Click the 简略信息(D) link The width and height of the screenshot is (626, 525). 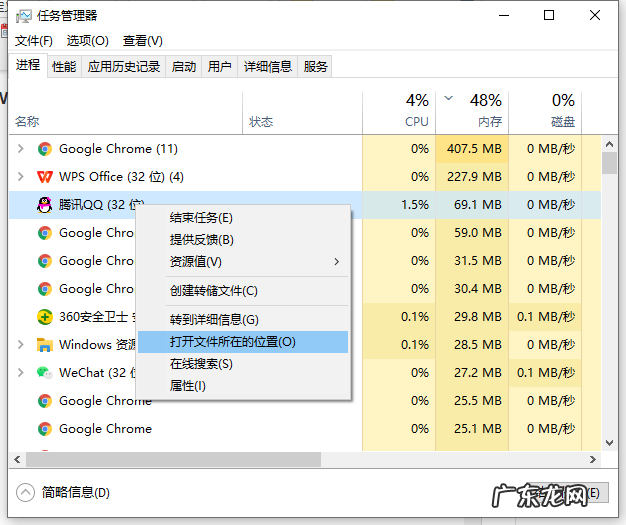(x=75, y=492)
